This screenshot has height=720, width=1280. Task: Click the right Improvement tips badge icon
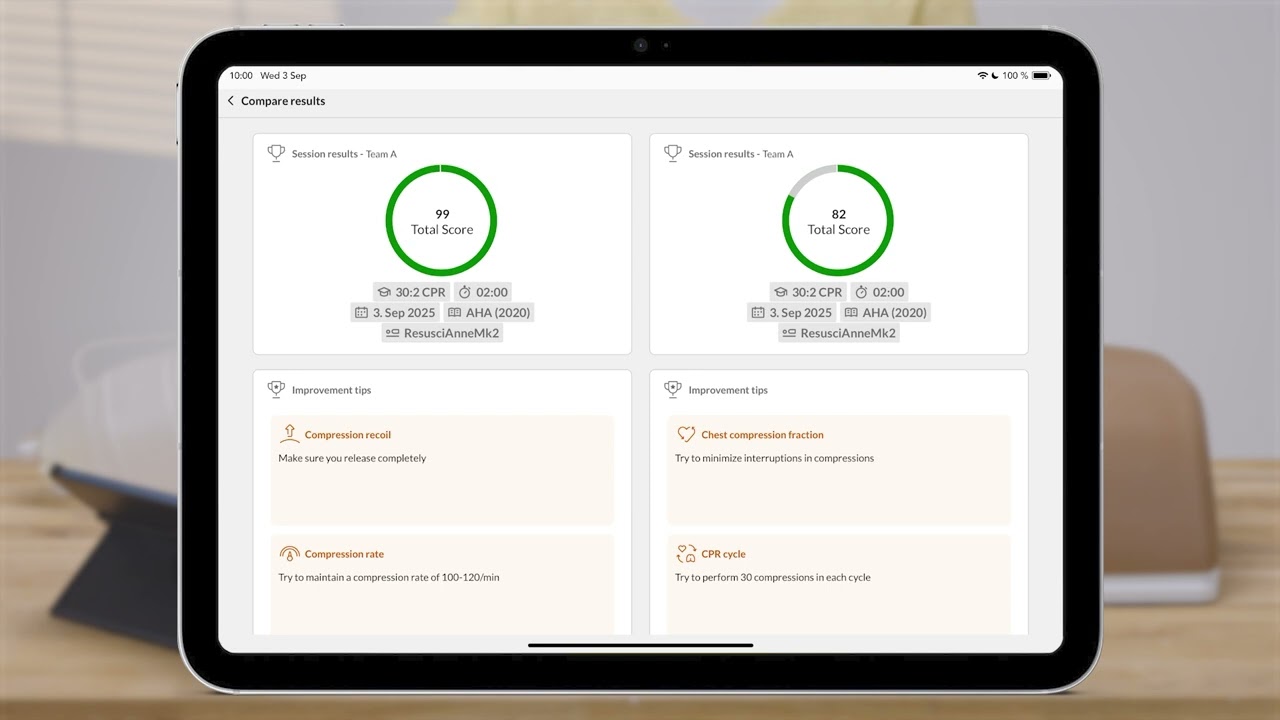coord(673,390)
